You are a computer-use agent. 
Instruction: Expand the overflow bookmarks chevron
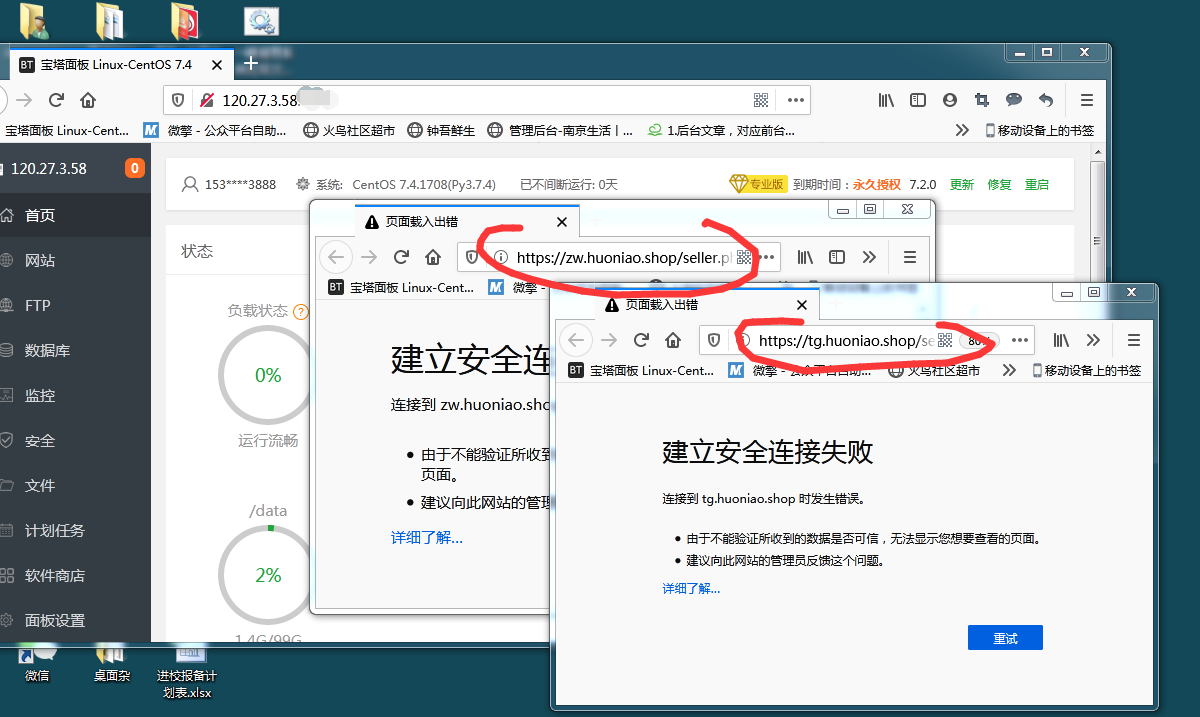point(961,129)
